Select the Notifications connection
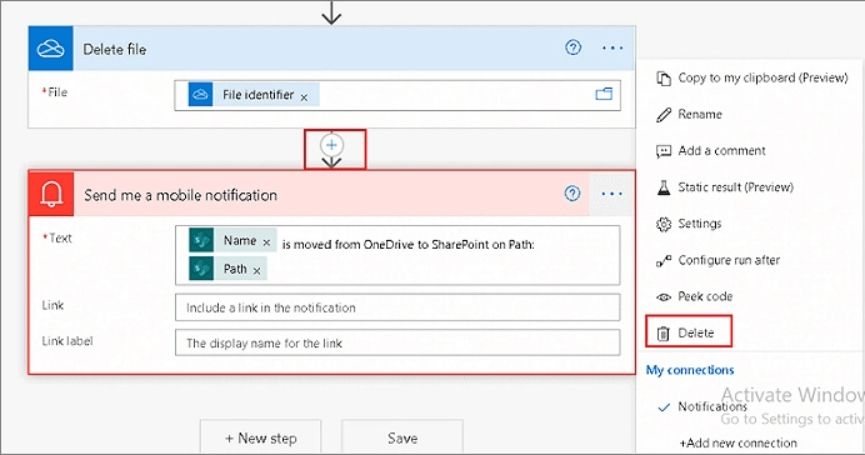Viewport: 865px width, 455px height. [712, 406]
